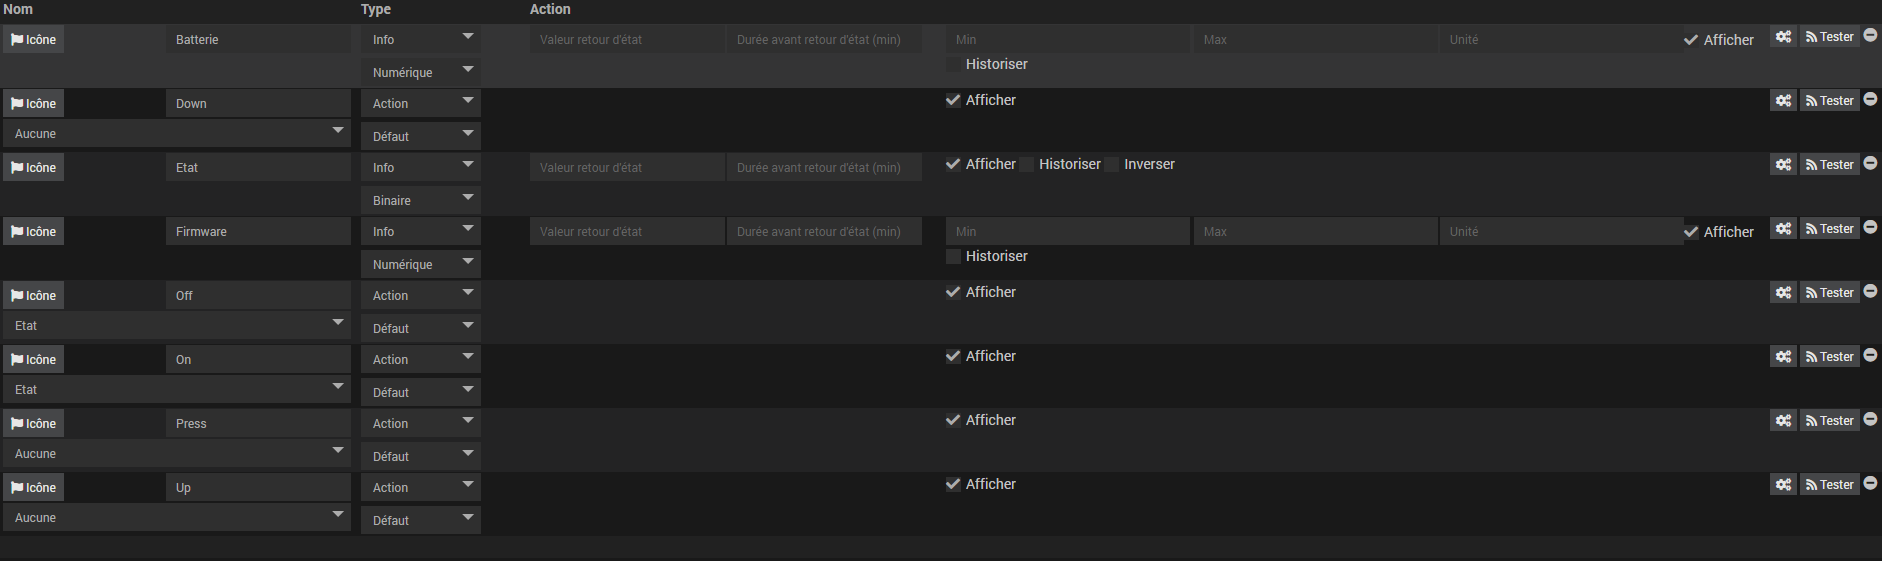The height and width of the screenshot is (561, 1882).
Task: Choose an icon for the On command
Action: [x=34, y=360]
